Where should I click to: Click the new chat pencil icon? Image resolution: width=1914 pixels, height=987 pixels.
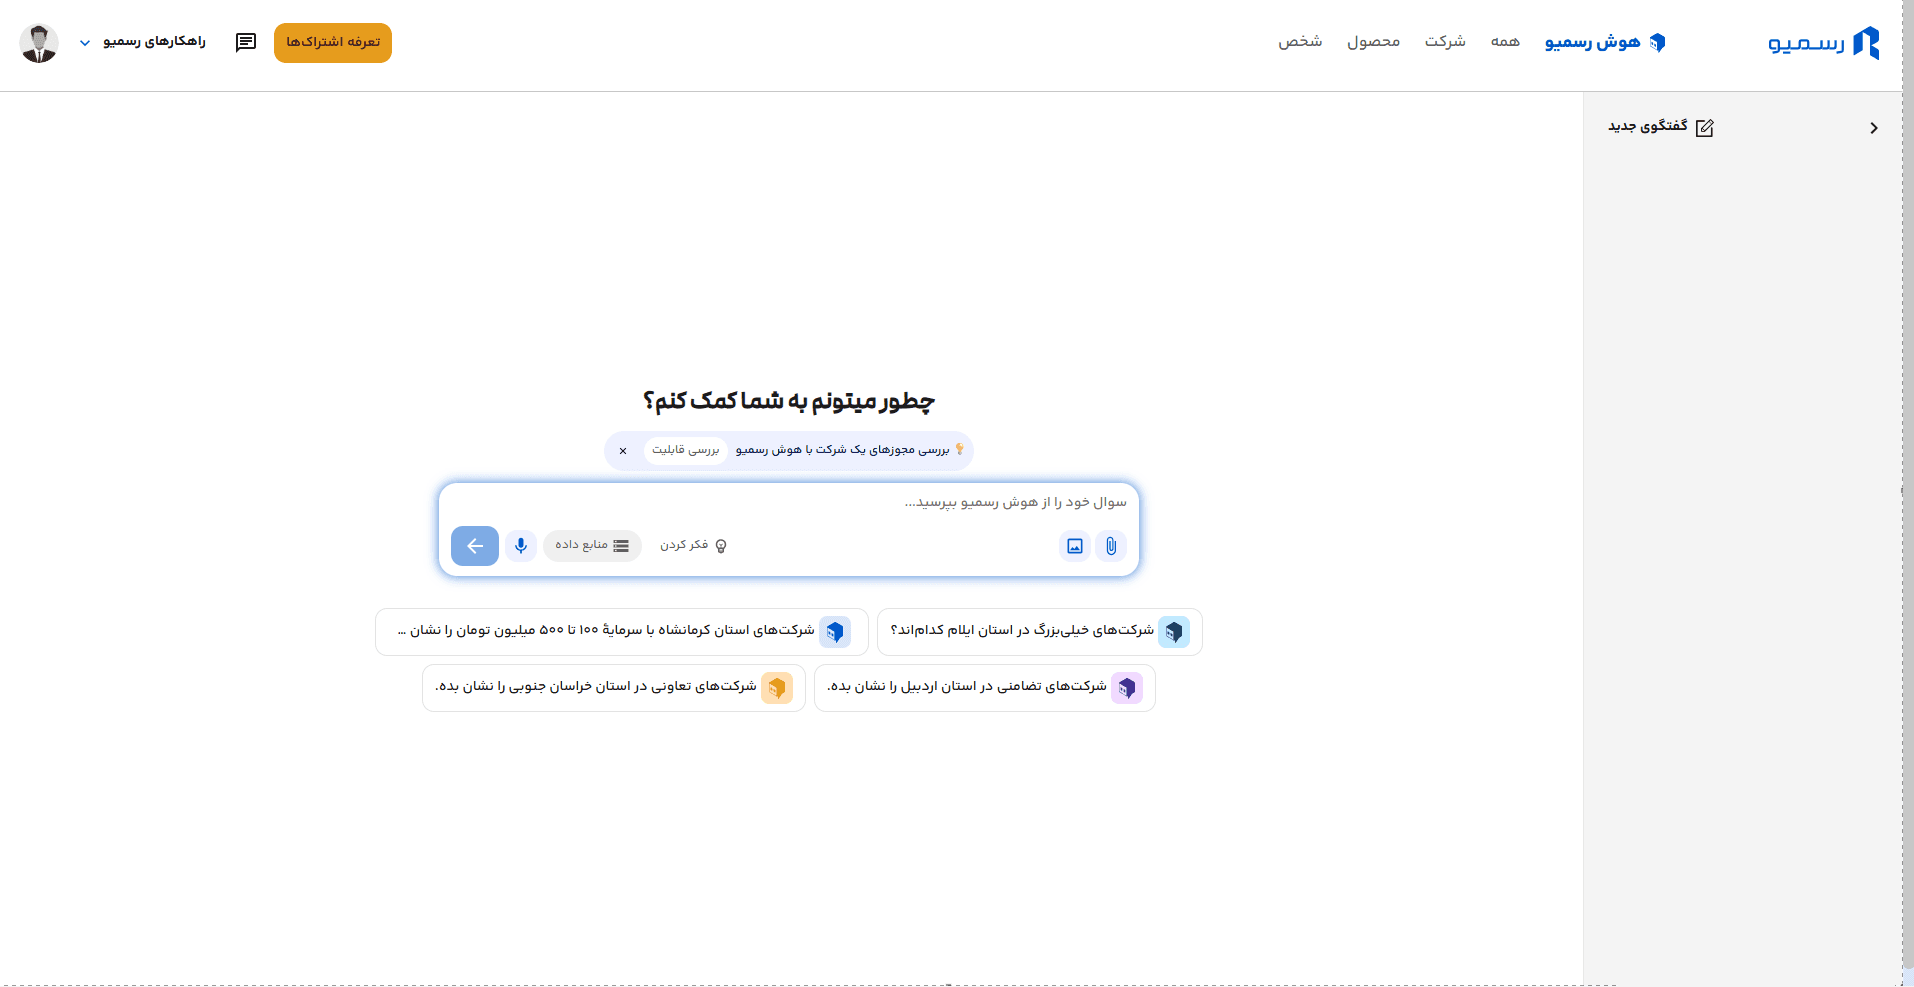click(x=1705, y=127)
